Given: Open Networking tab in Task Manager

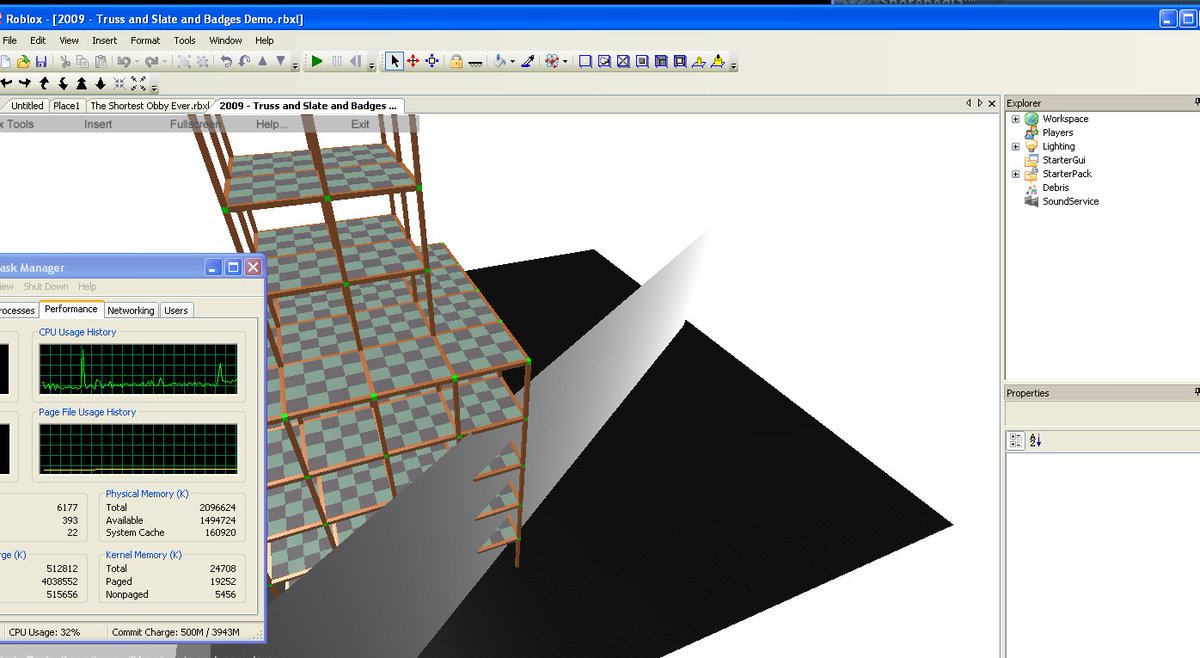Looking at the screenshot, I should (x=131, y=311).
